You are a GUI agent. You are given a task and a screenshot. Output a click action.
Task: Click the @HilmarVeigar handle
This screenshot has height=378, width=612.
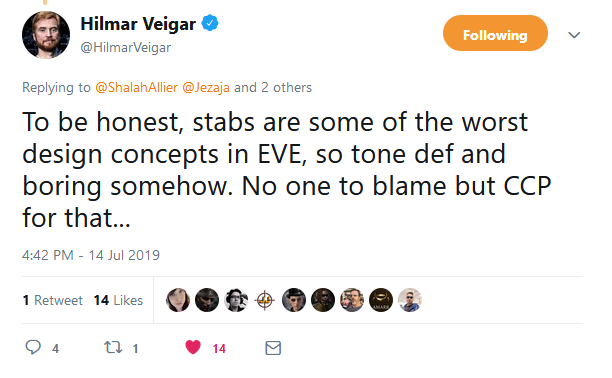126,48
